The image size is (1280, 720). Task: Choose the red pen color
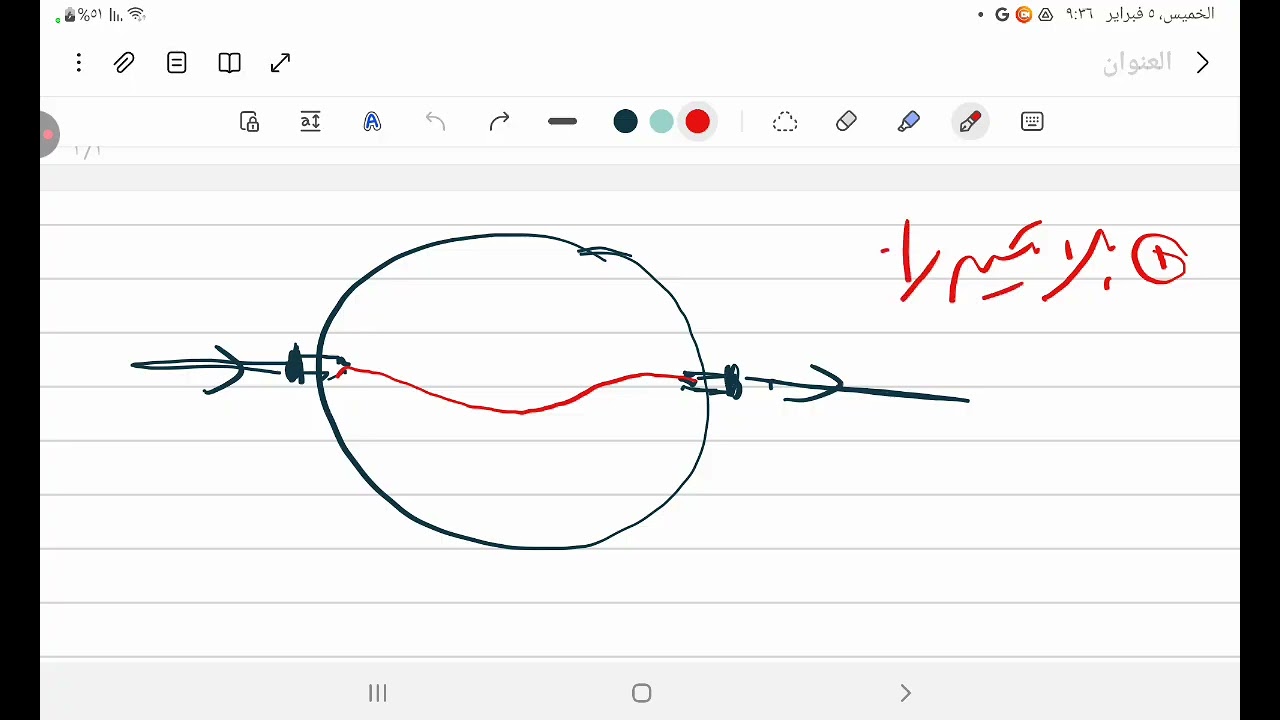pos(698,122)
